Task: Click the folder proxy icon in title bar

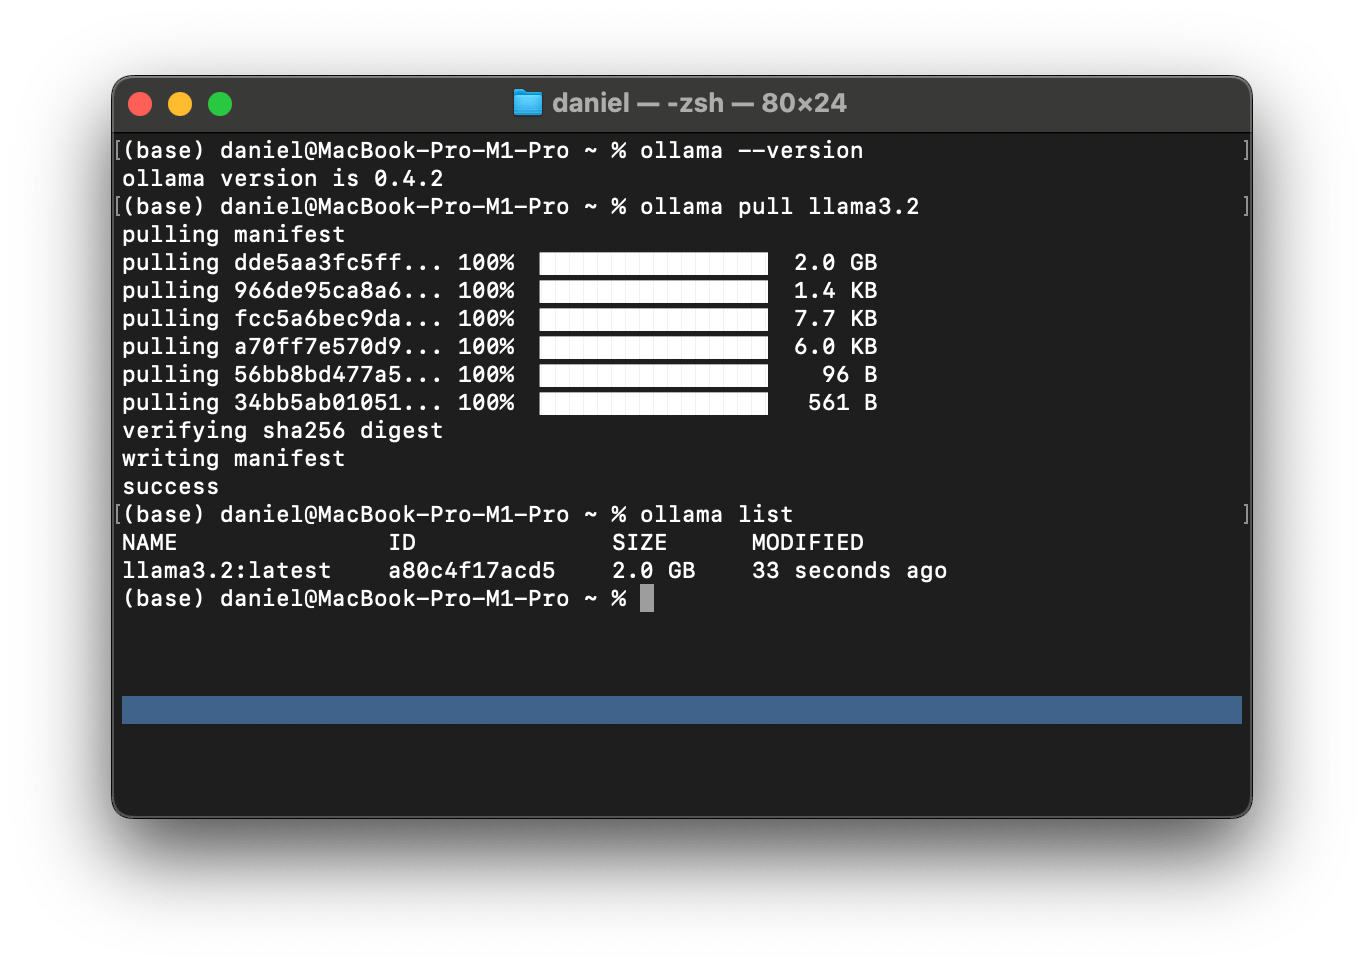Action: (x=527, y=103)
